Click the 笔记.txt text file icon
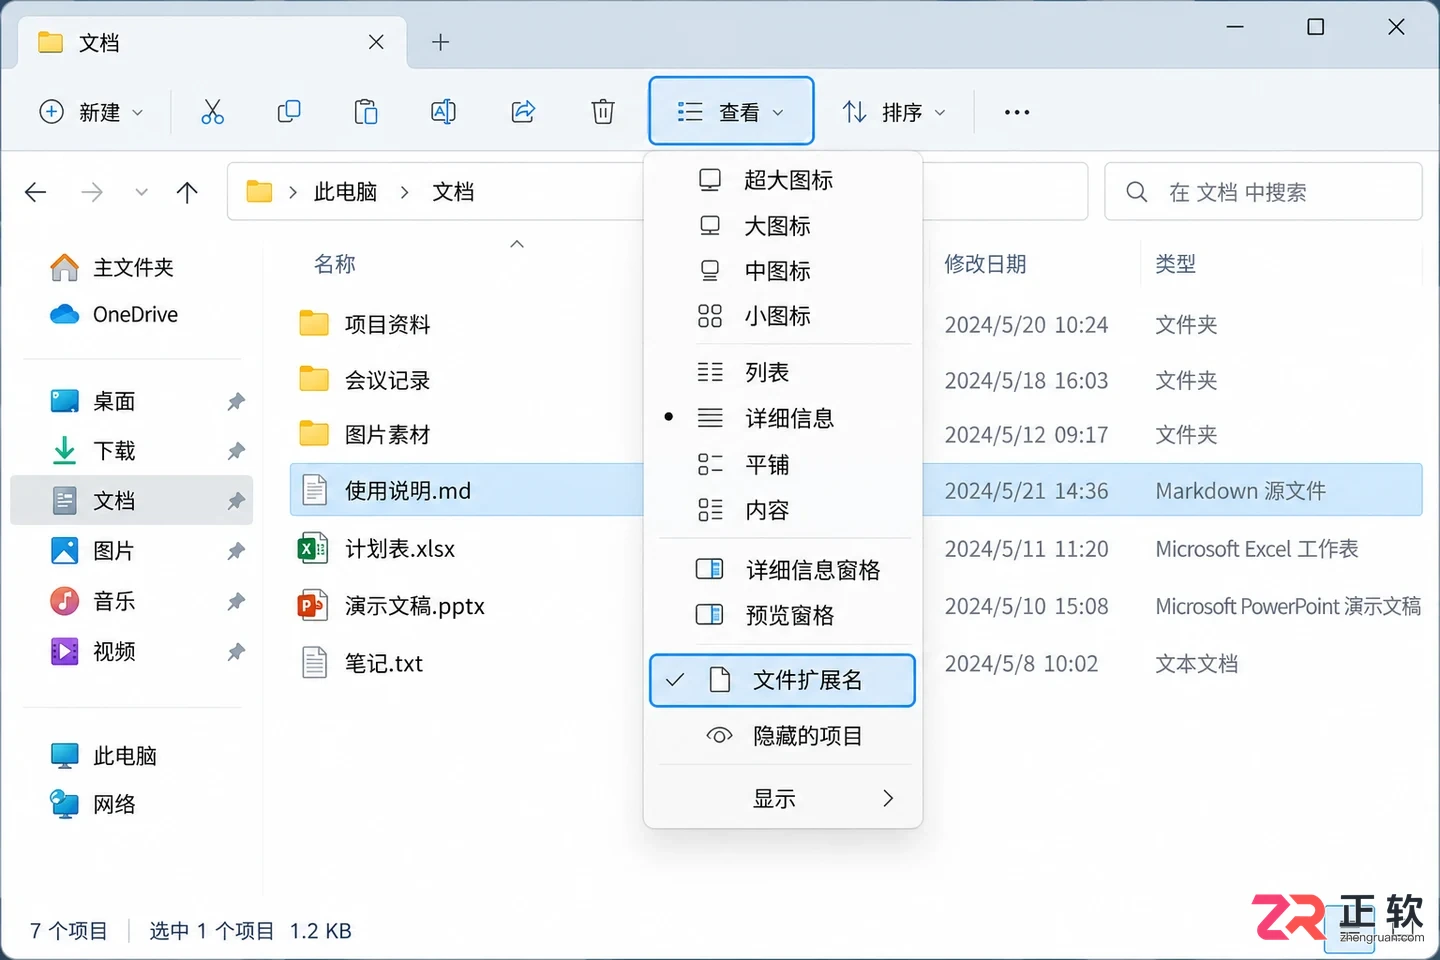1440x960 pixels. 314,663
